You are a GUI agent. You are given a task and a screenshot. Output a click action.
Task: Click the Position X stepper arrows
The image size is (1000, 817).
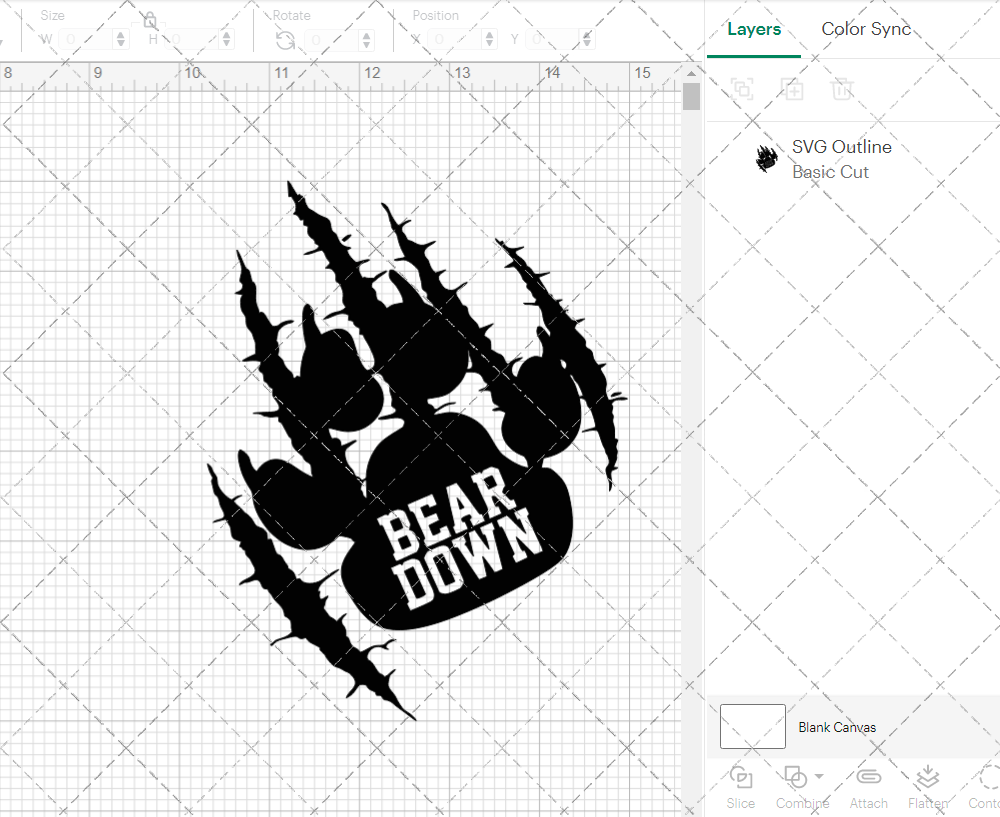(x=489, y=40)
